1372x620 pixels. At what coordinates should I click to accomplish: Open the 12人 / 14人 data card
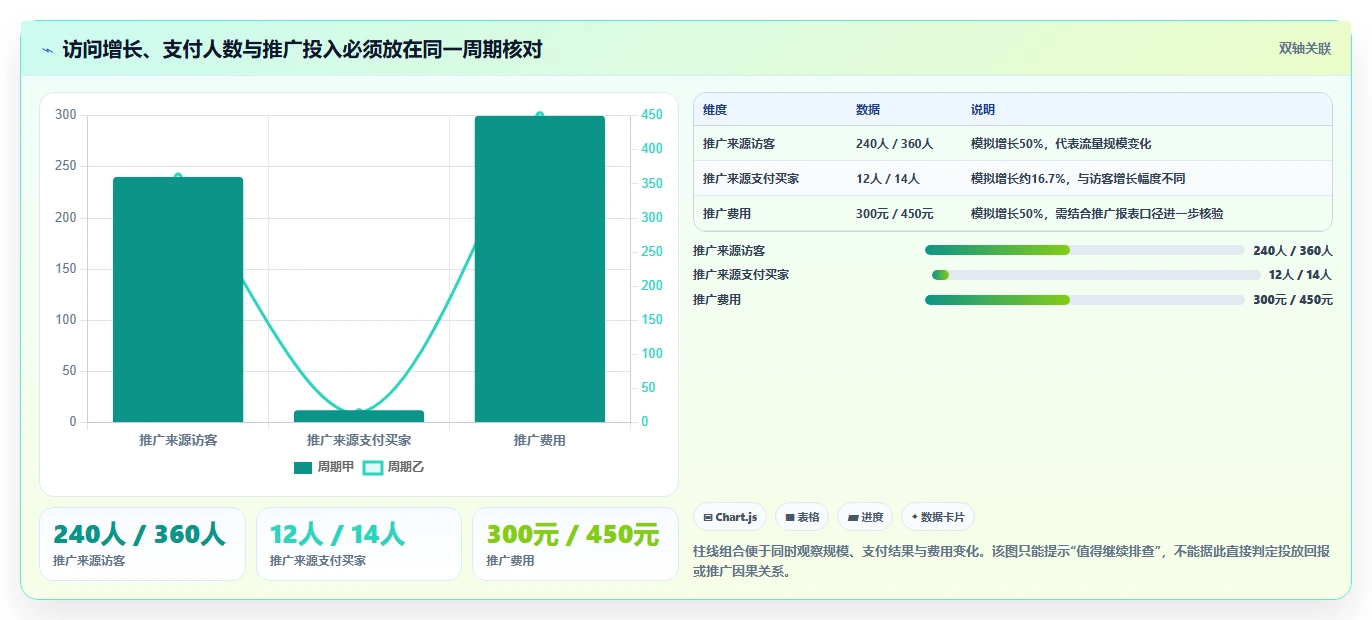point(359,544)
